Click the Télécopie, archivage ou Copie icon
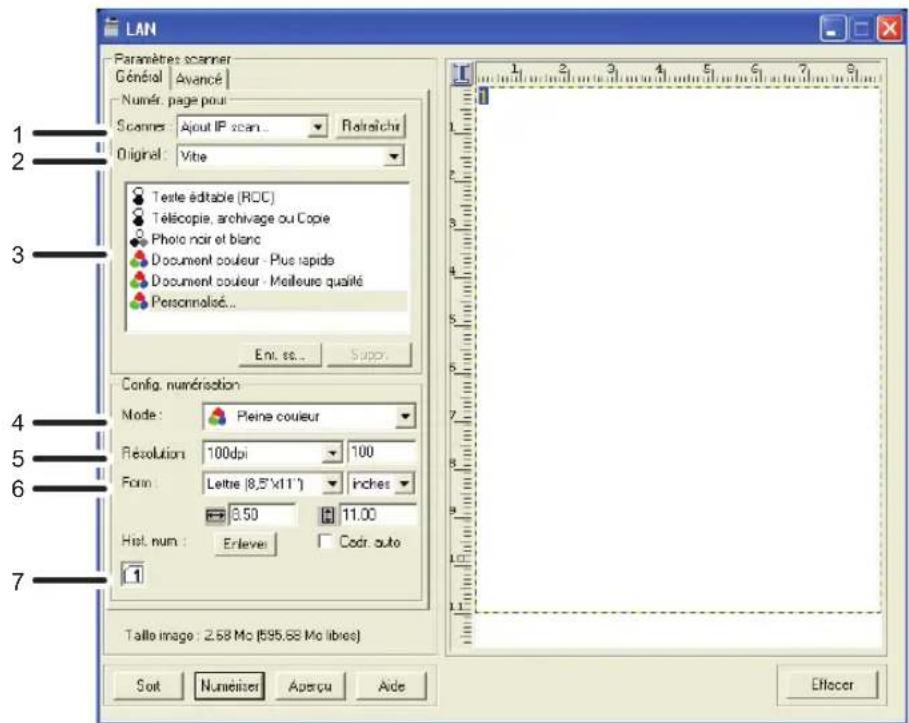 point(138,217)
